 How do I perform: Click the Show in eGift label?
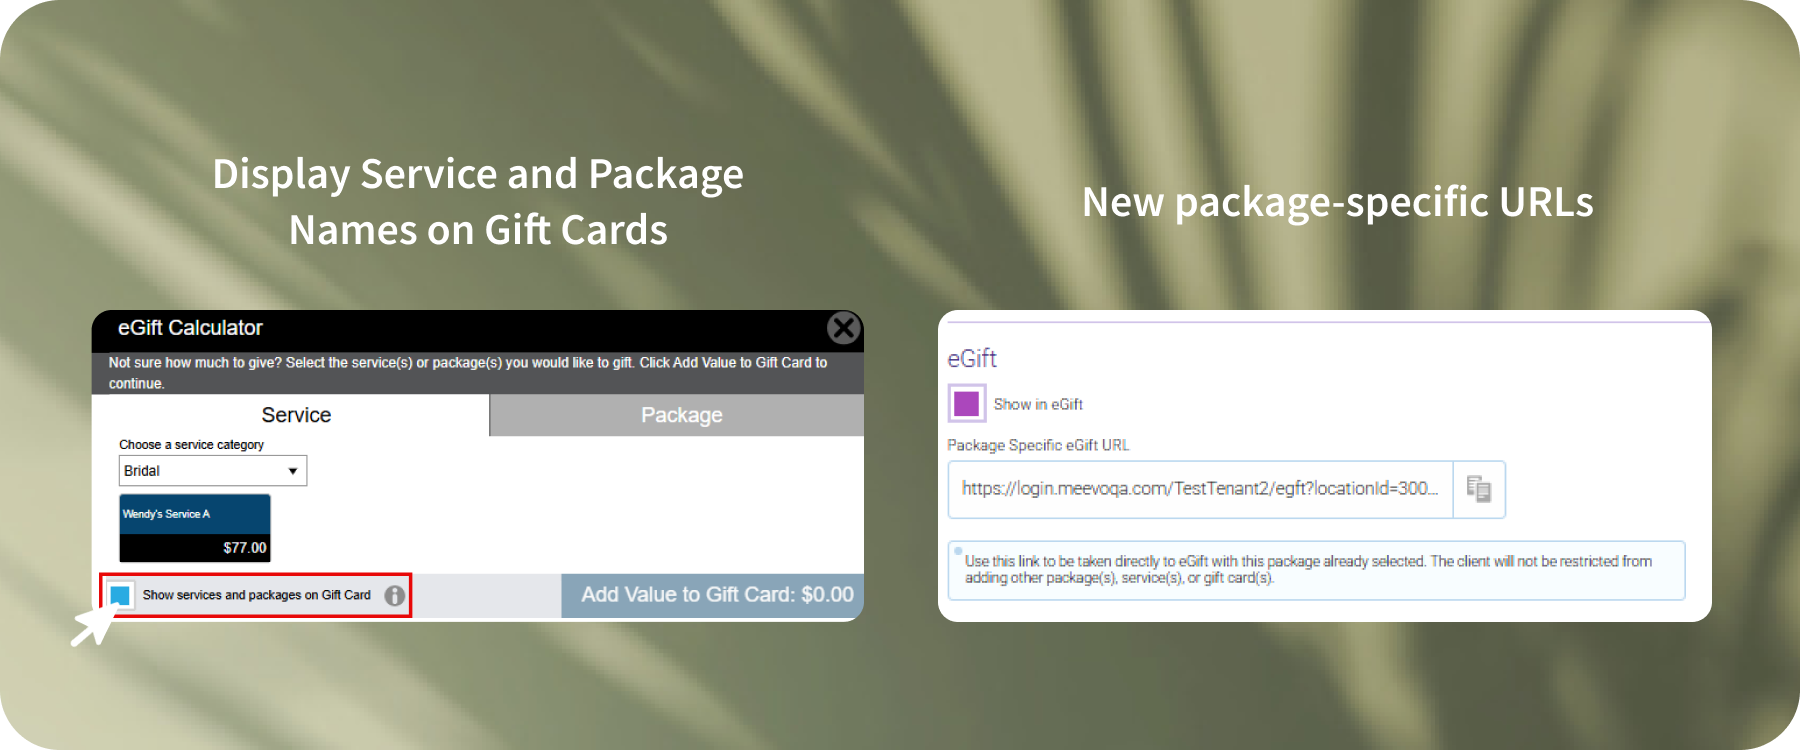coord(1038,404)
